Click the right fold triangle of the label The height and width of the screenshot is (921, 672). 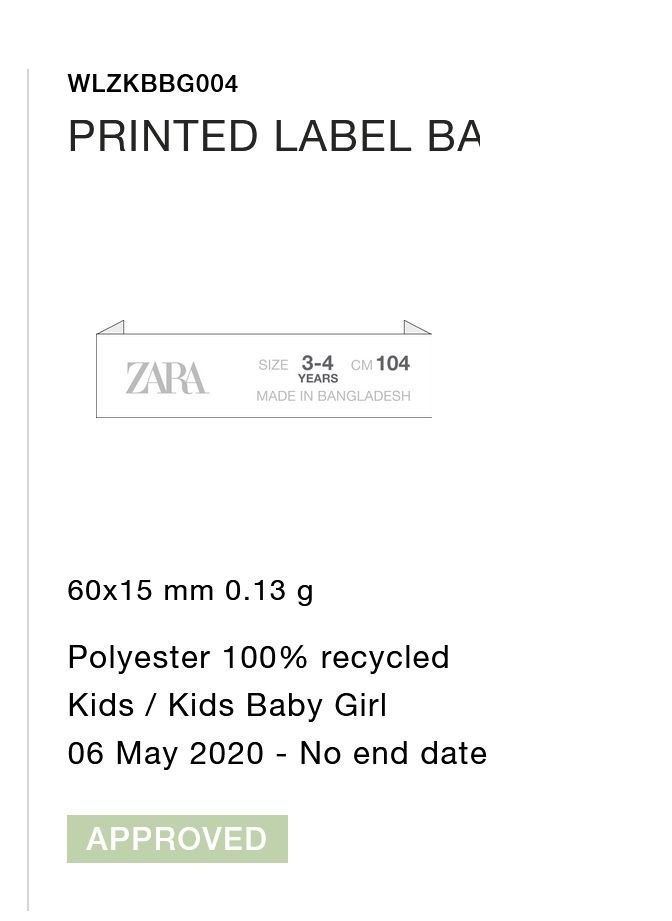pos(416,327)
